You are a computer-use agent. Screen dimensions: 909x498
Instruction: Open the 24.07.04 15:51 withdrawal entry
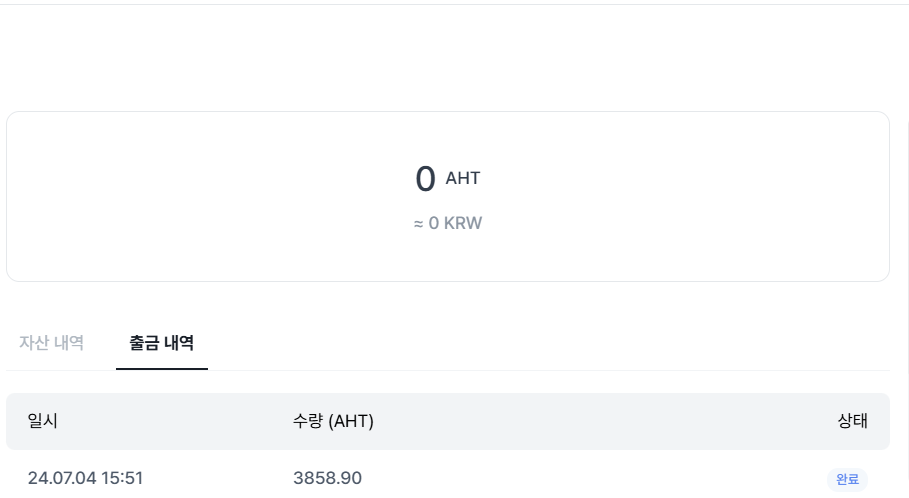[x=85, y=478]
